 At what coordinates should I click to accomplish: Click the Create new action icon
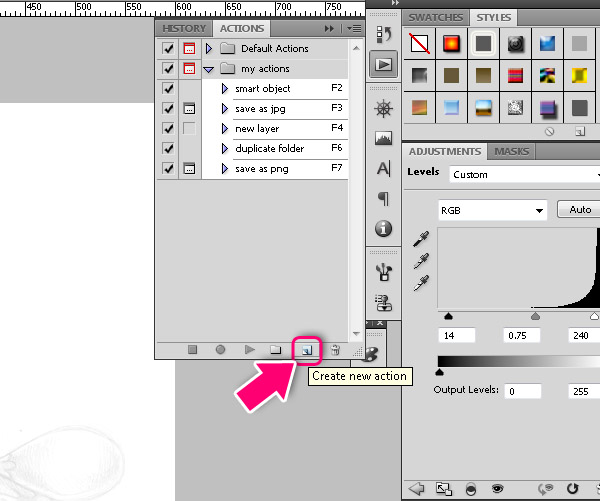pyautogui.click(x=306, y=349)
